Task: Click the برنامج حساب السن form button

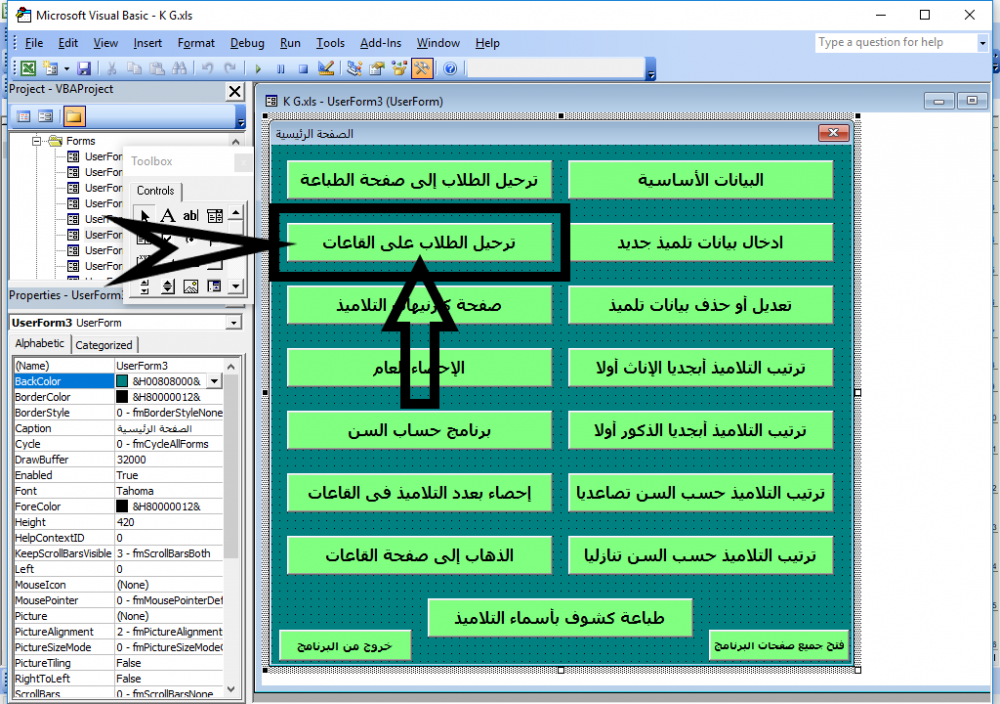Action: pyautogui.click(x=420, y=430)
